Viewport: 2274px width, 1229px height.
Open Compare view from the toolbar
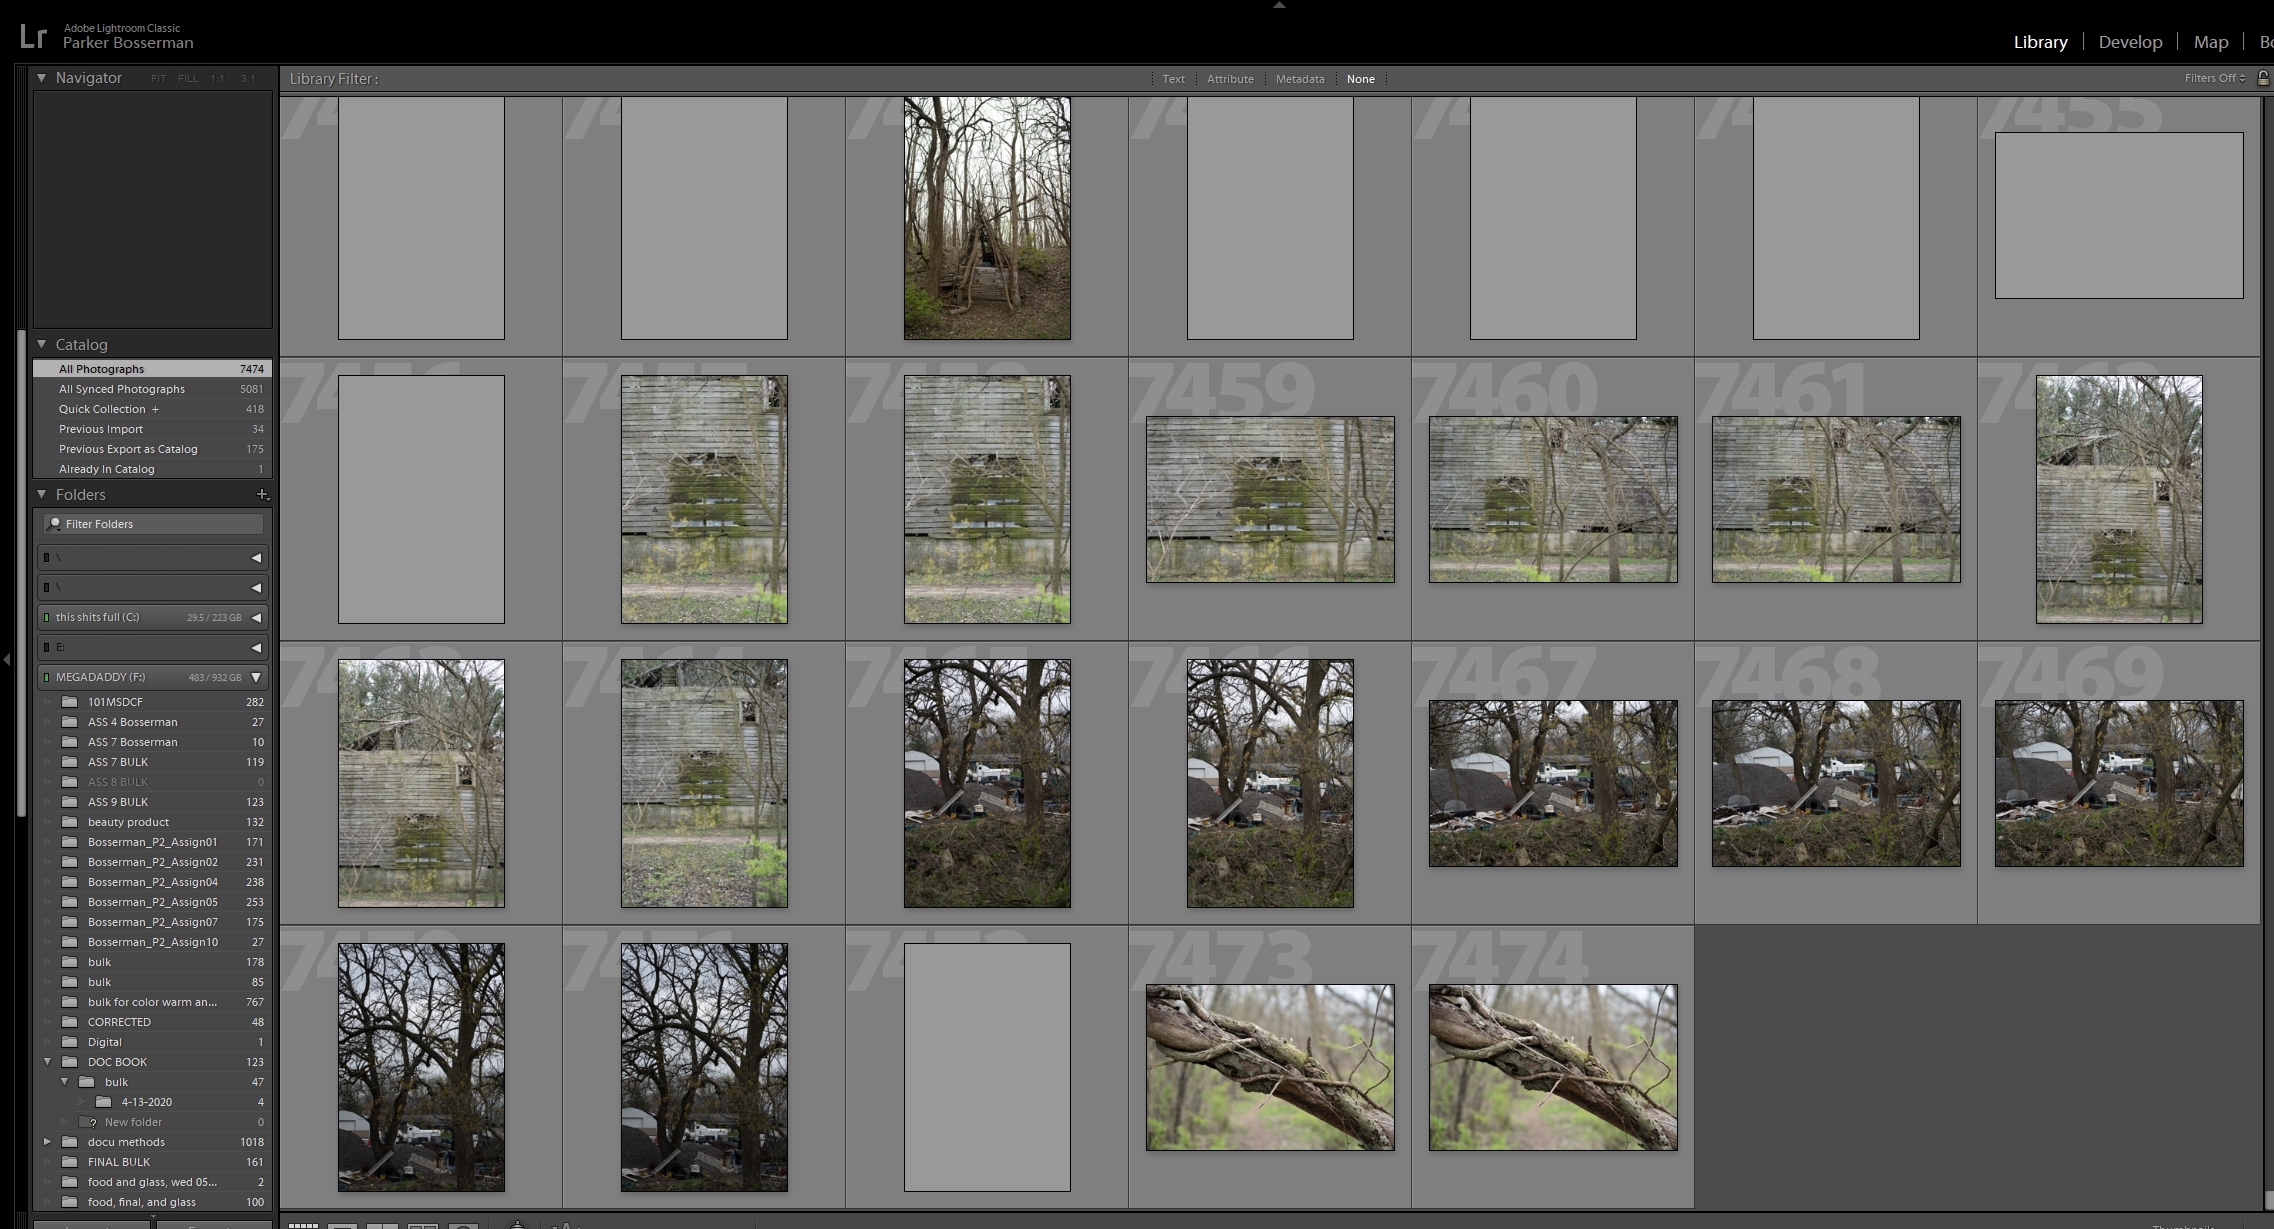tap(382, 1225)
